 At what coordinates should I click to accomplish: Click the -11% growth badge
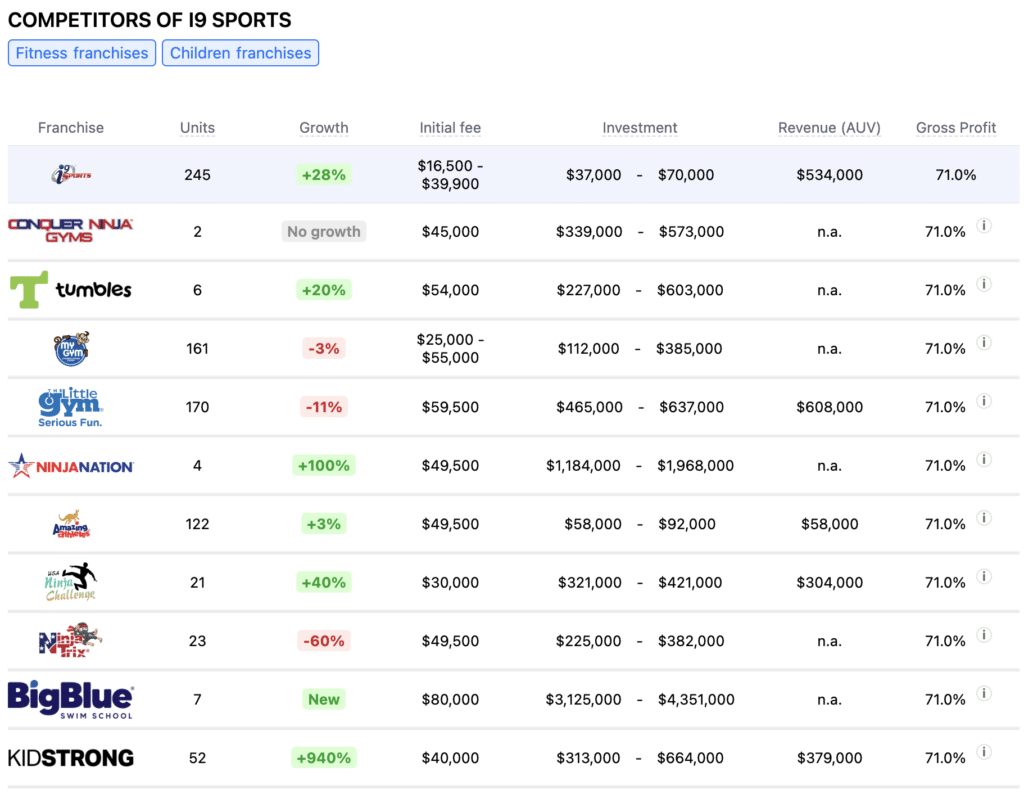pyautogui.click(x=324, y=407)
